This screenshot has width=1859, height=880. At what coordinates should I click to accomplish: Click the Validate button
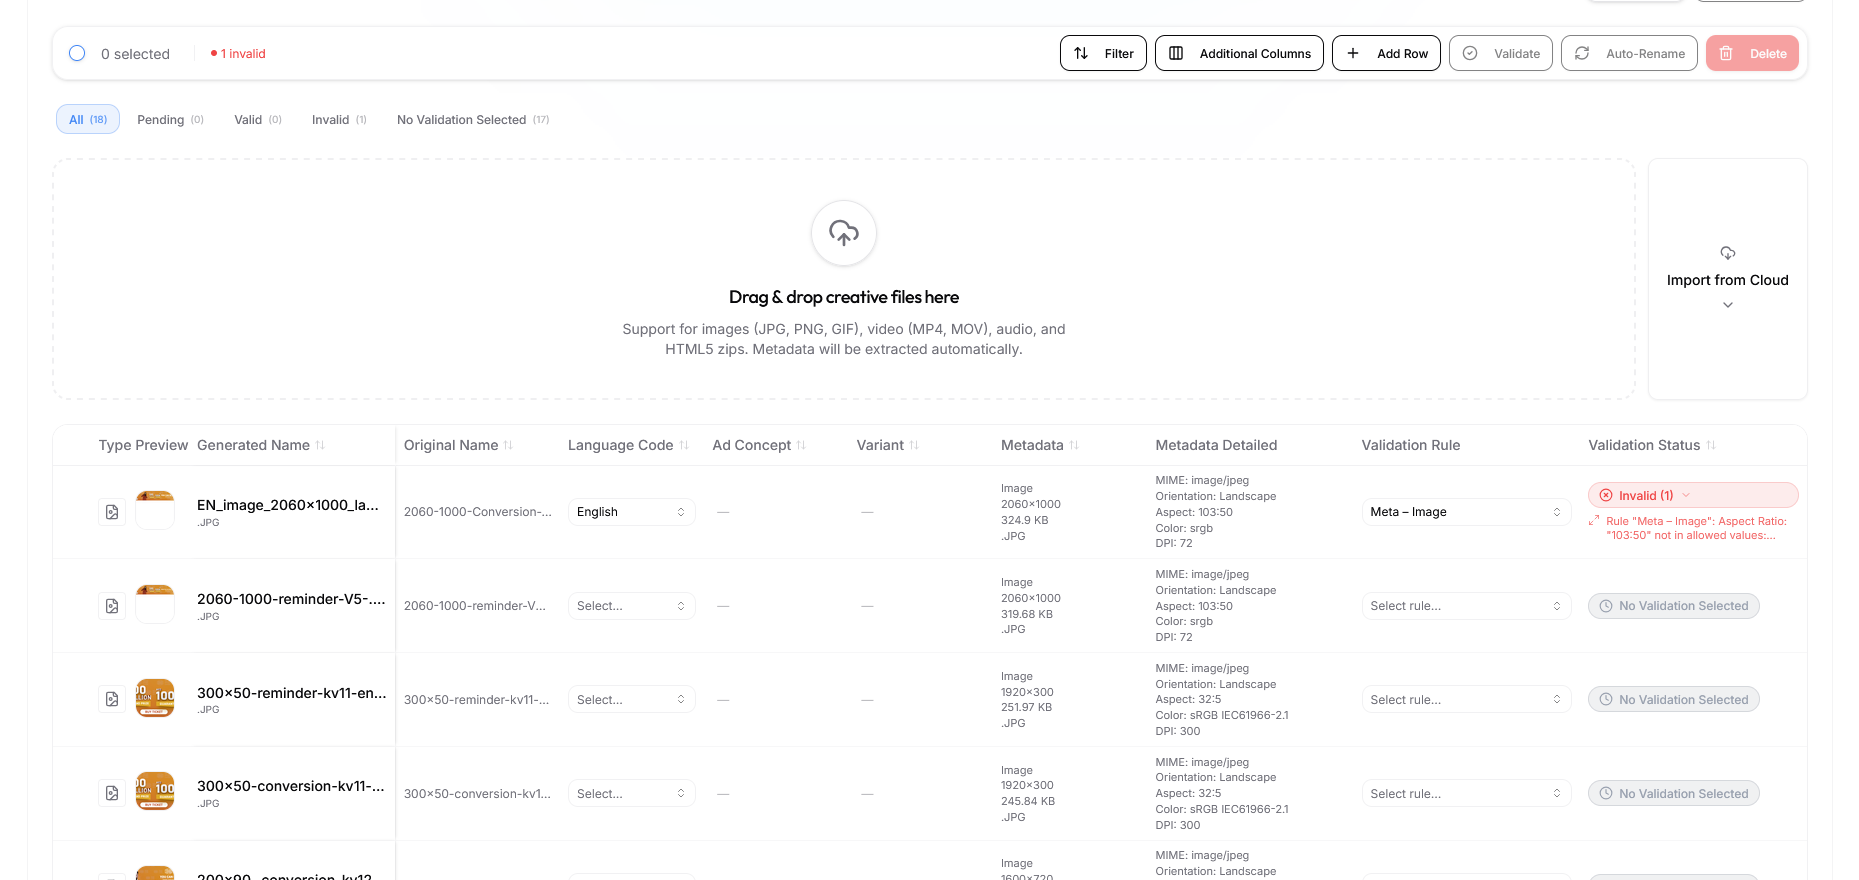point(1501,53)
